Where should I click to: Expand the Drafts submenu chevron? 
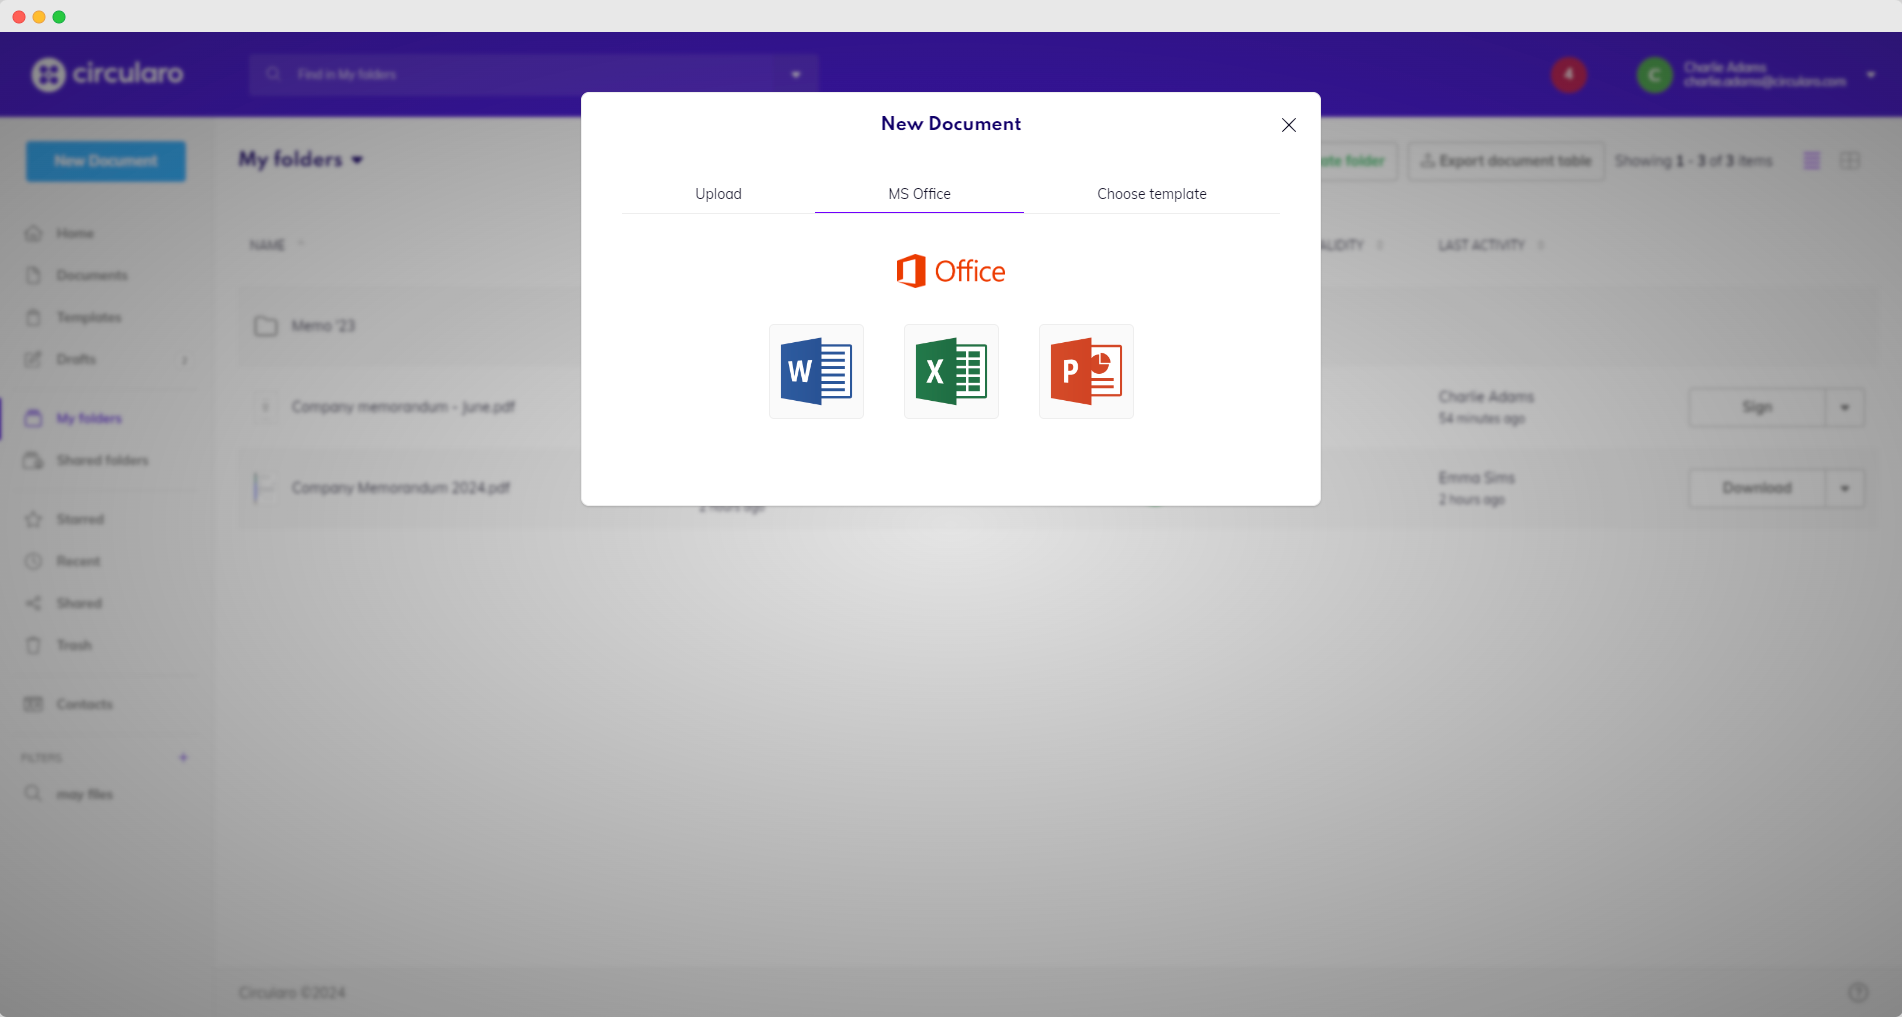[184, 360]
